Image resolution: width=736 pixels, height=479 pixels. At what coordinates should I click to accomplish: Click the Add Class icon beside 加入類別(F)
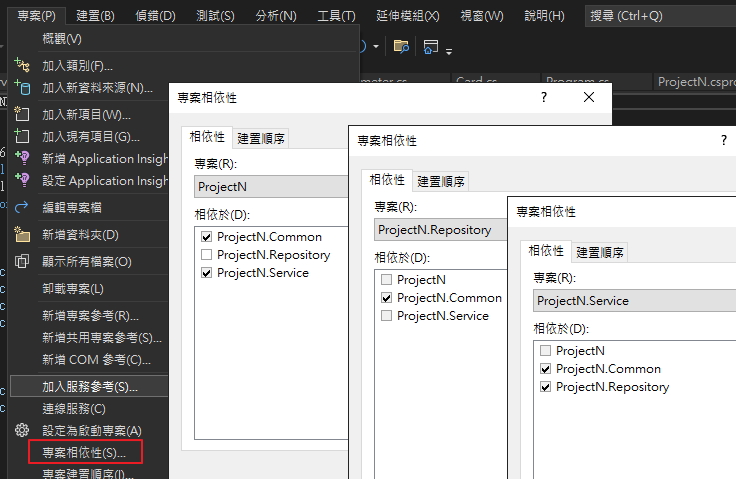(x=22, y=65)
